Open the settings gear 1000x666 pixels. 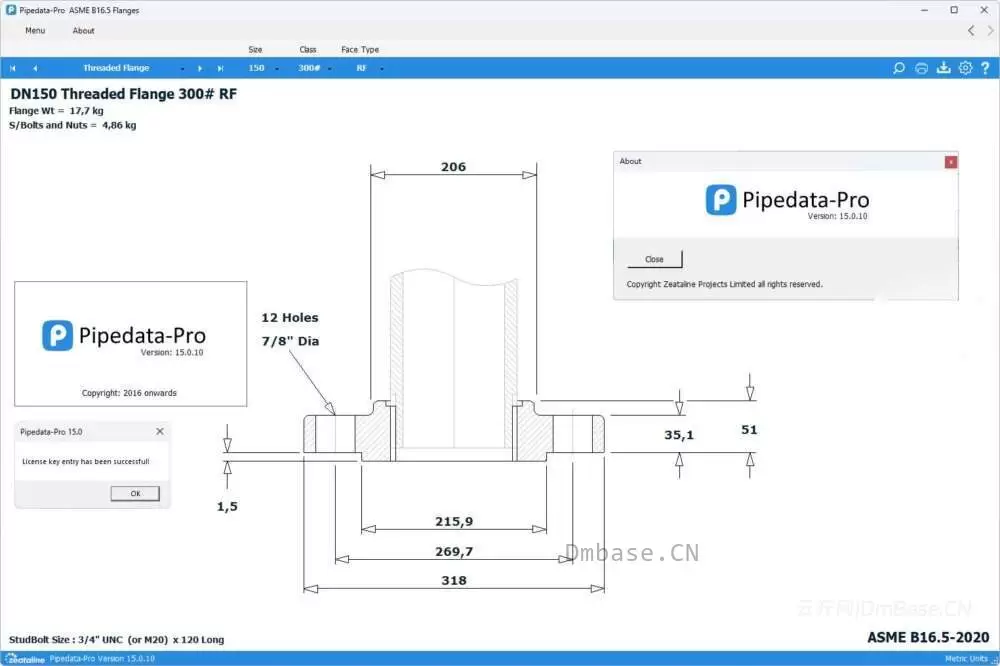pyautogui.click(x=966, y=68)
